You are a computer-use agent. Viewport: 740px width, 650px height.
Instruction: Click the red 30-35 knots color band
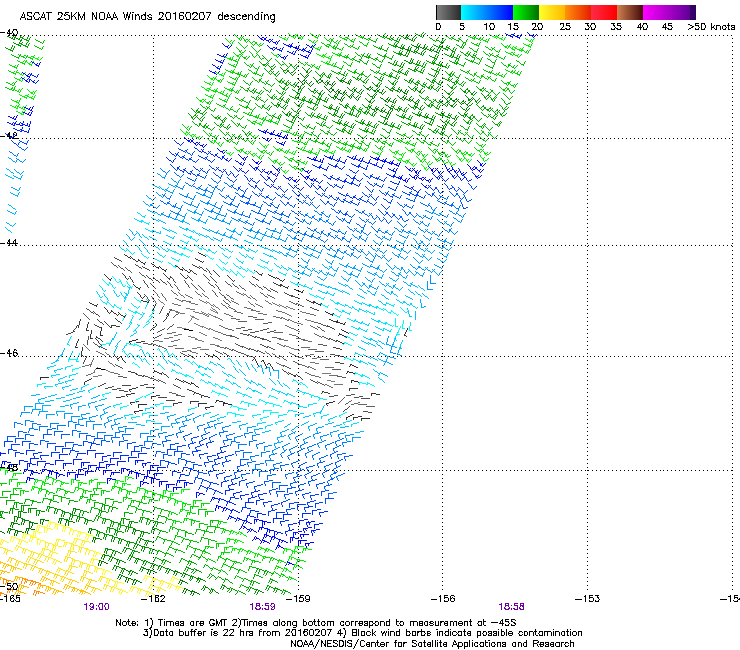click(x=604, y=12)
